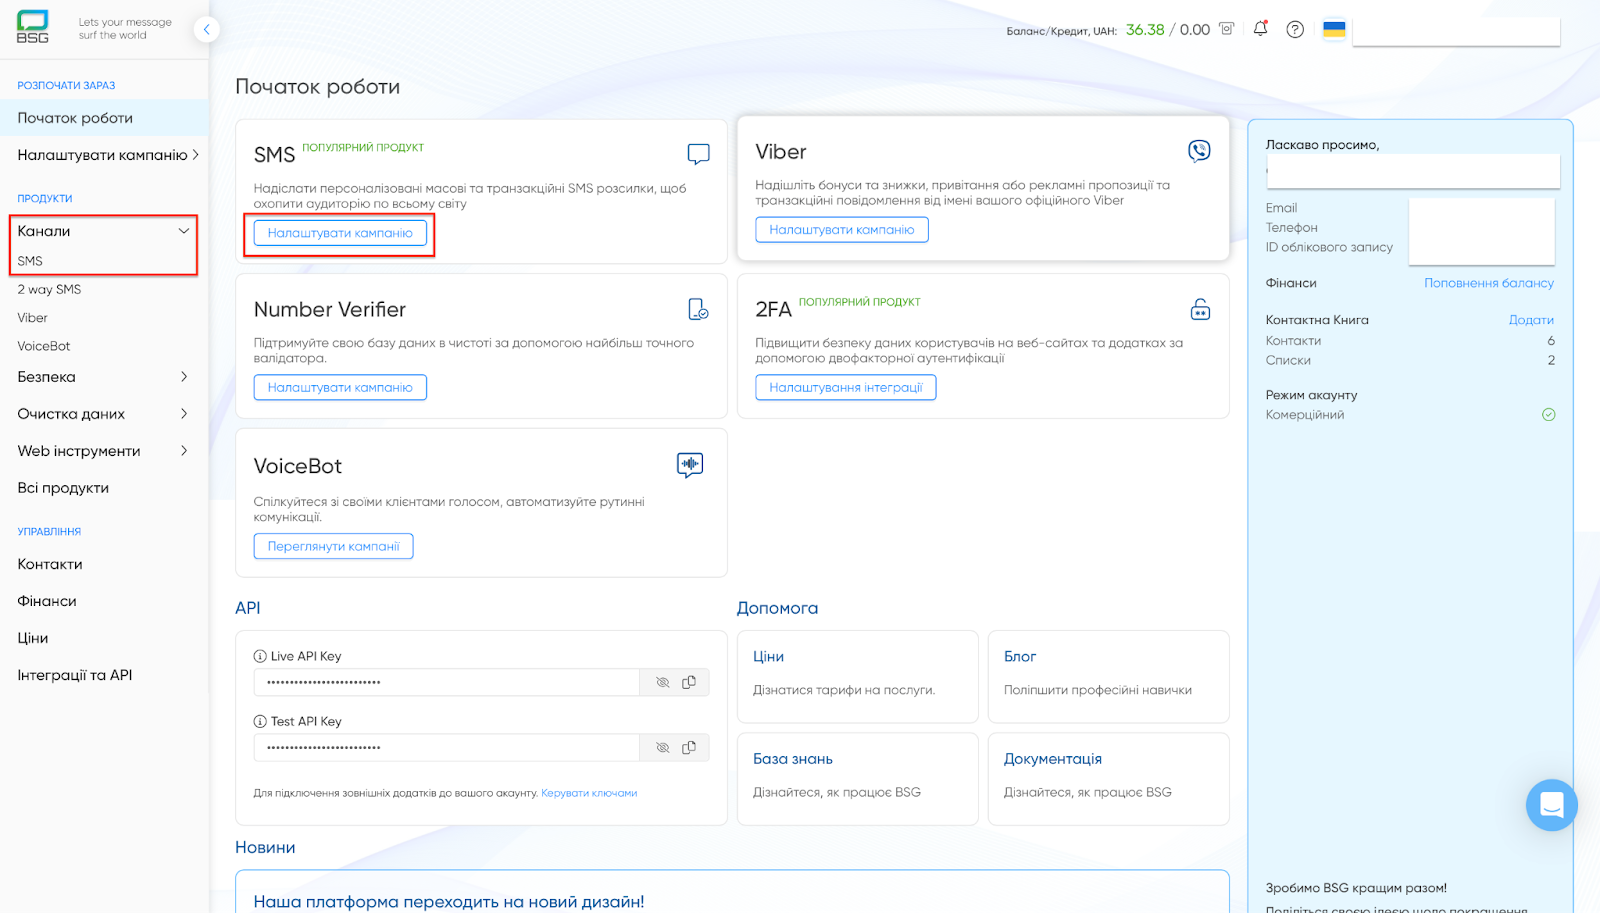Click the Ukrainian flag language icon
Screen dimensions: 1600x913
pos(1334,29)
